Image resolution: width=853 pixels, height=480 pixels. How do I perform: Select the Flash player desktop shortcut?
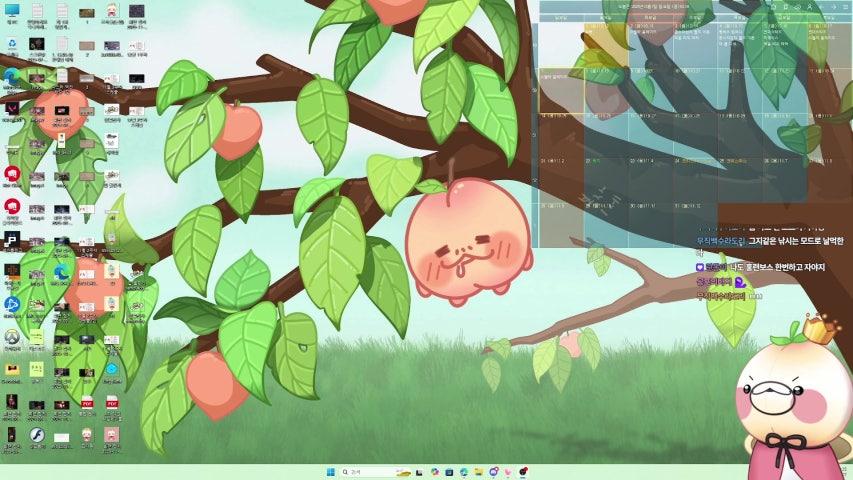pyautogui.click(x=37, y=437)
